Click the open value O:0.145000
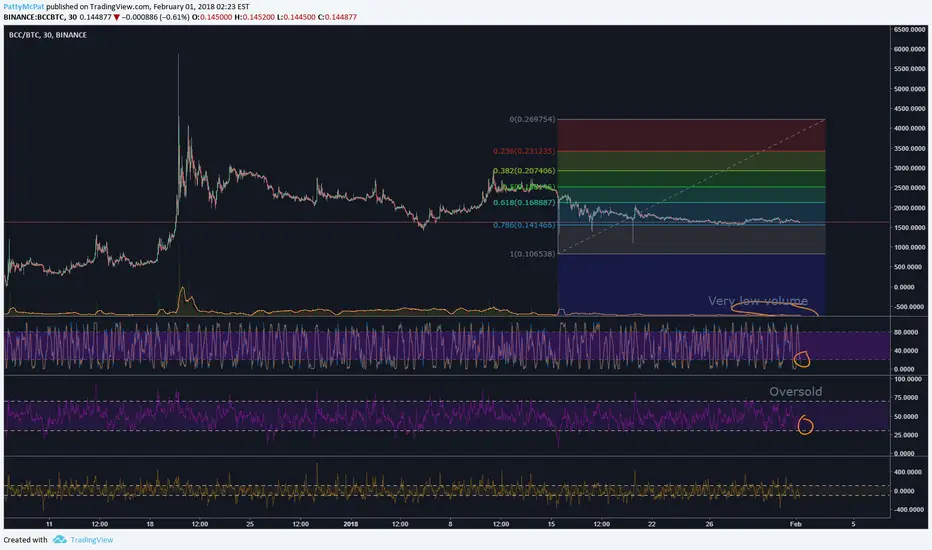 (212, 17)
